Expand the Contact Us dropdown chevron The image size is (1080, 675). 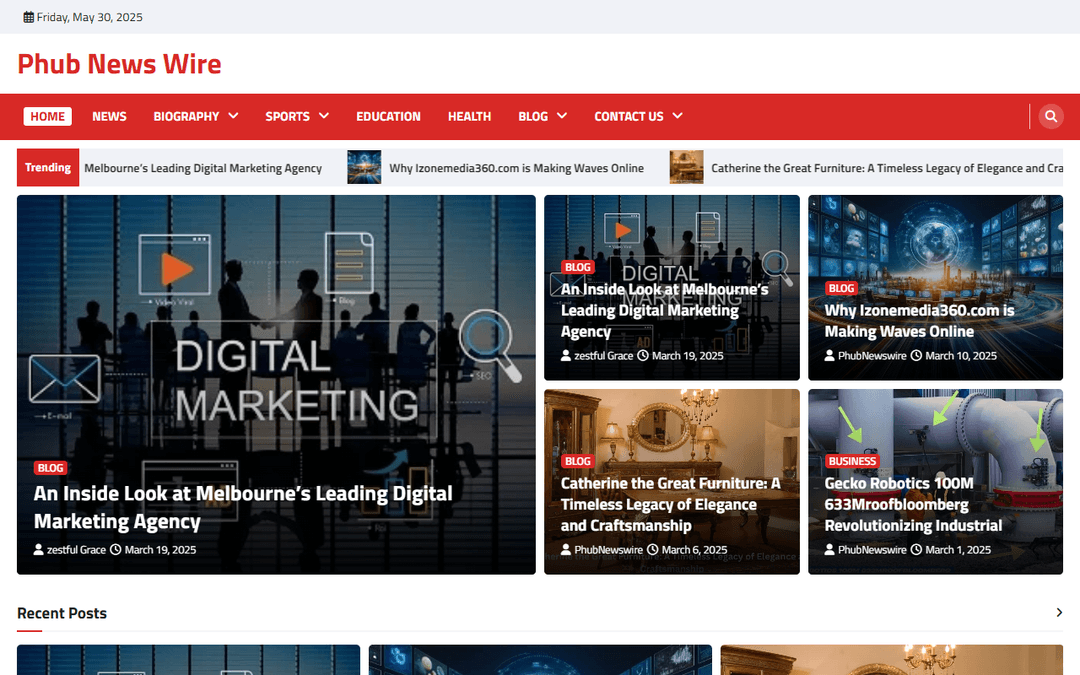(678, 116)
